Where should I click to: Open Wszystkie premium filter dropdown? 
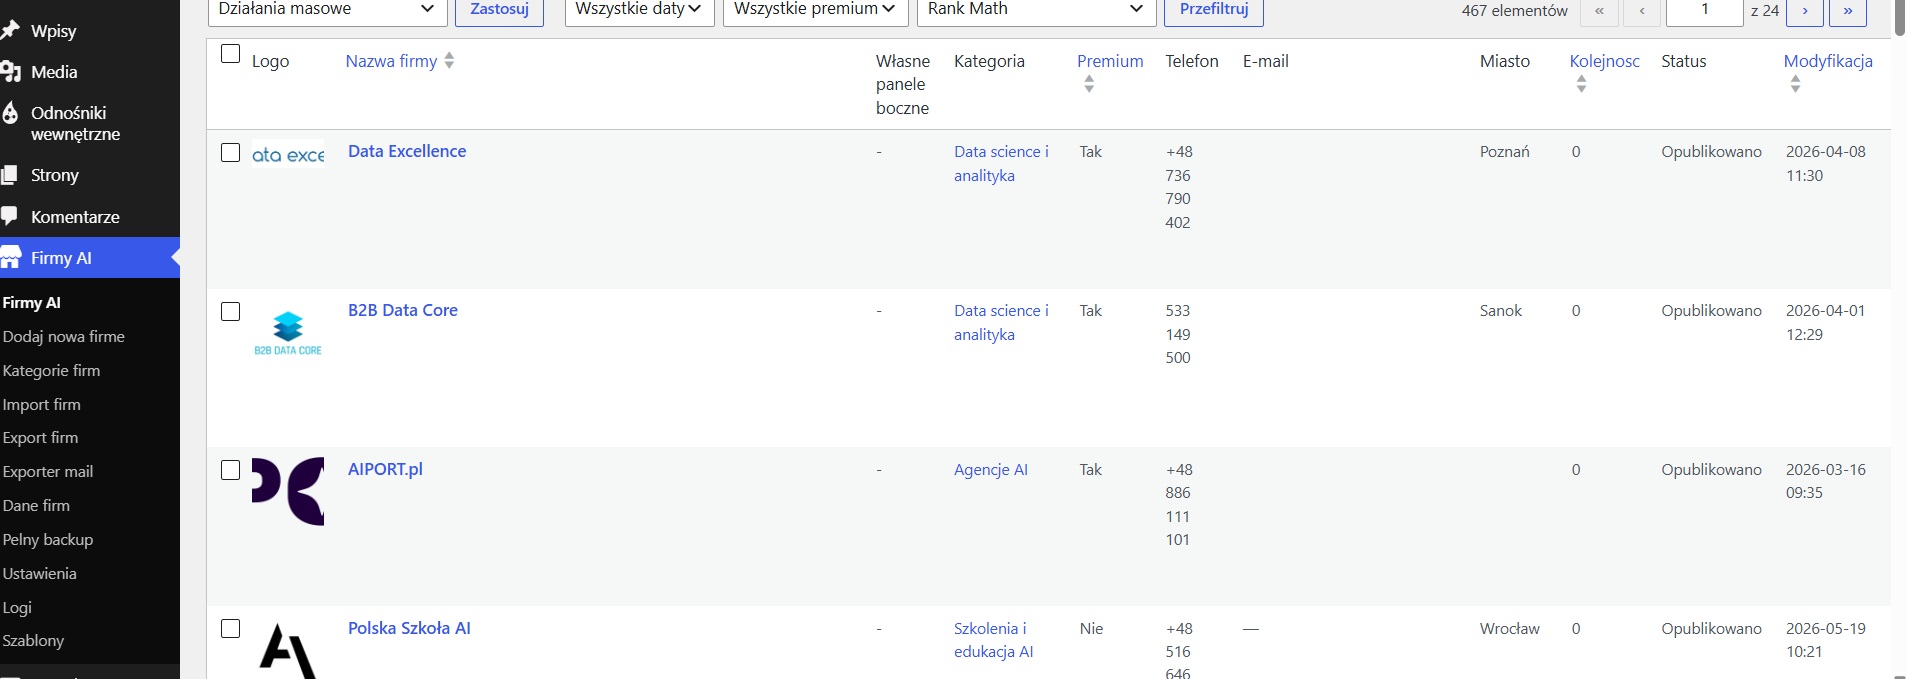point(815,10)
